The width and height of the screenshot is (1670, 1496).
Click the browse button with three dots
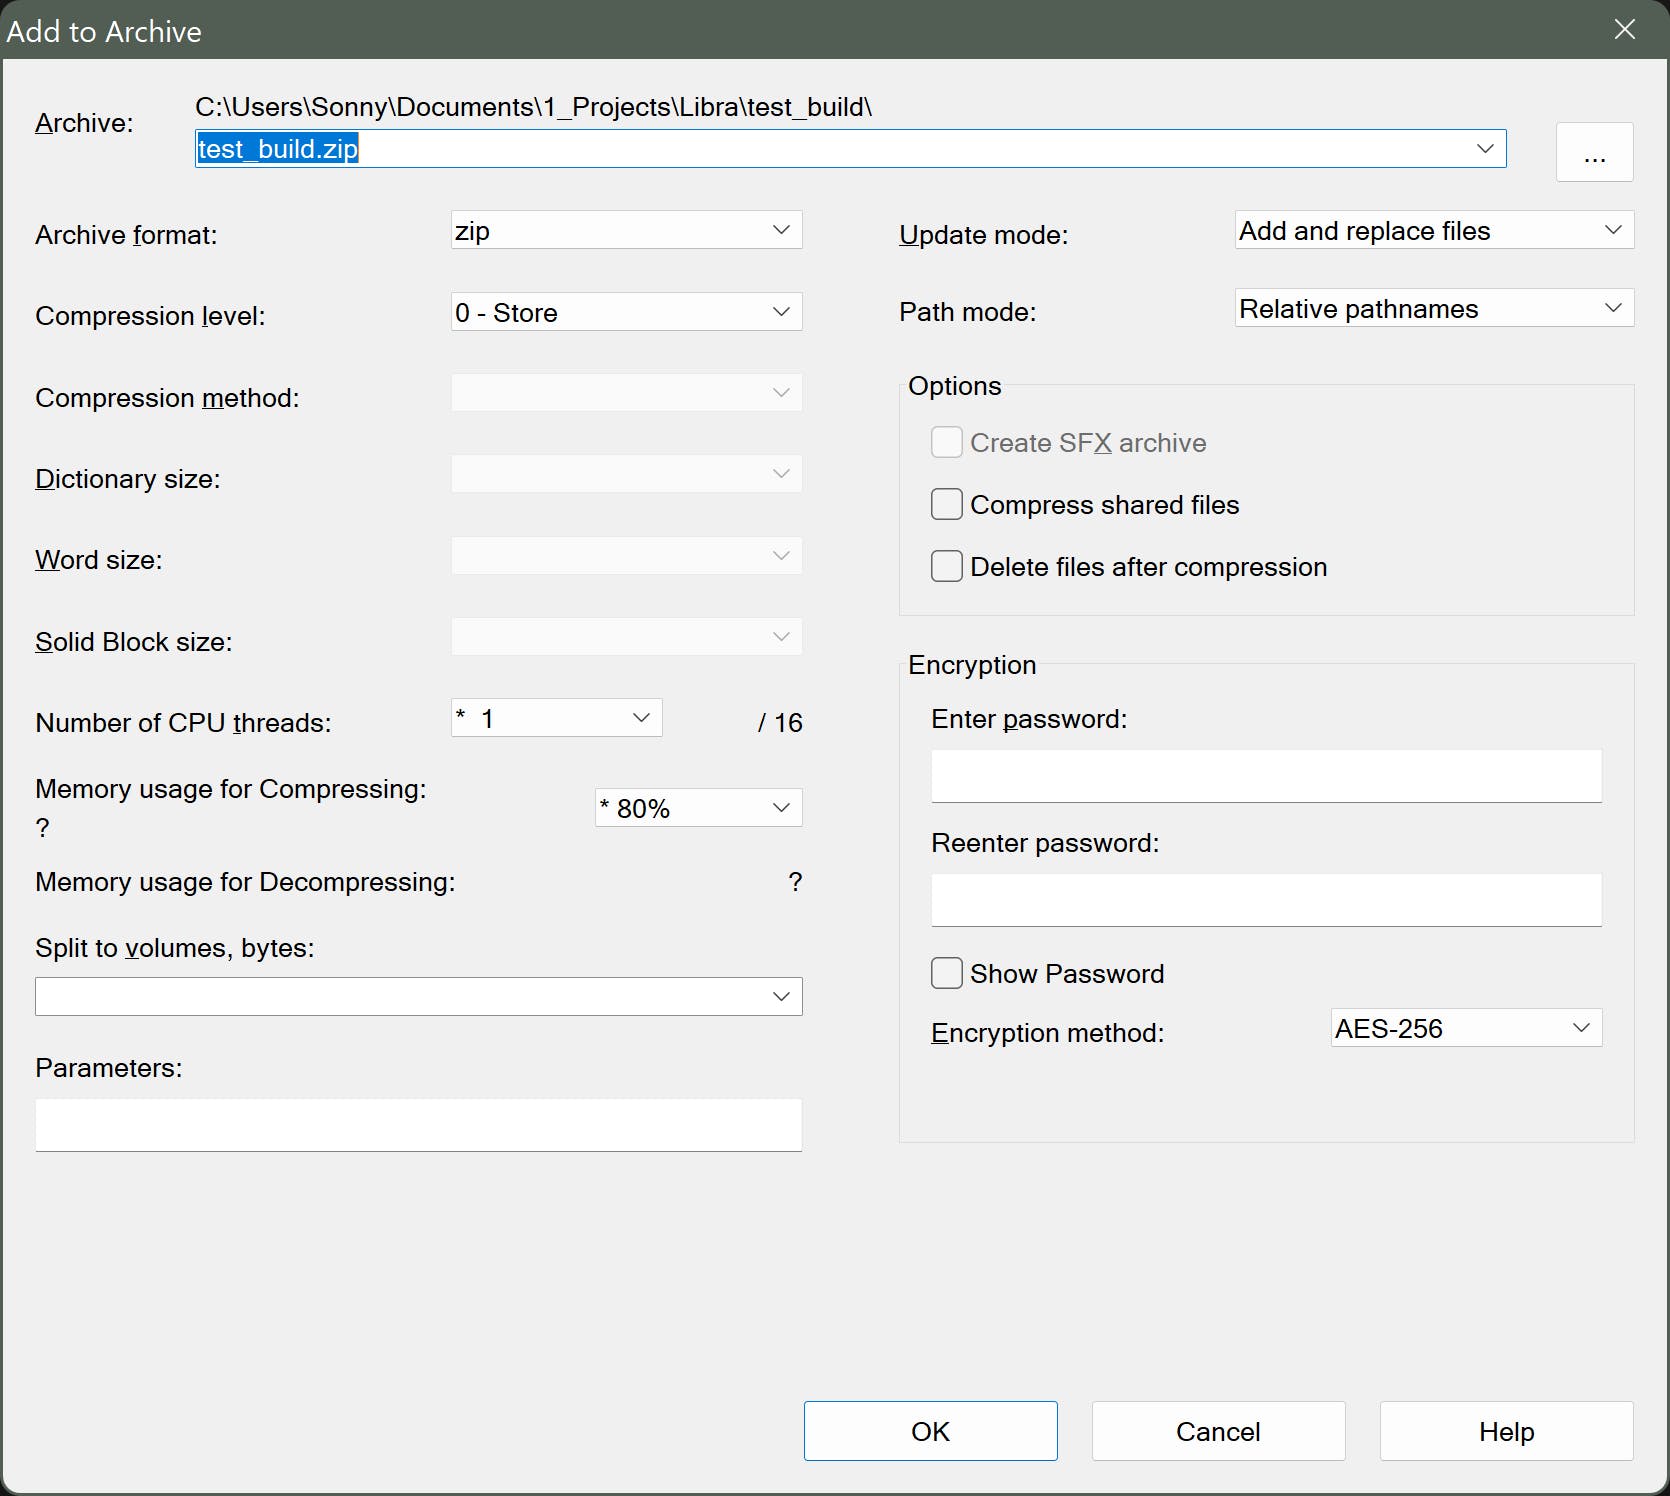(x=1594, y=152)
